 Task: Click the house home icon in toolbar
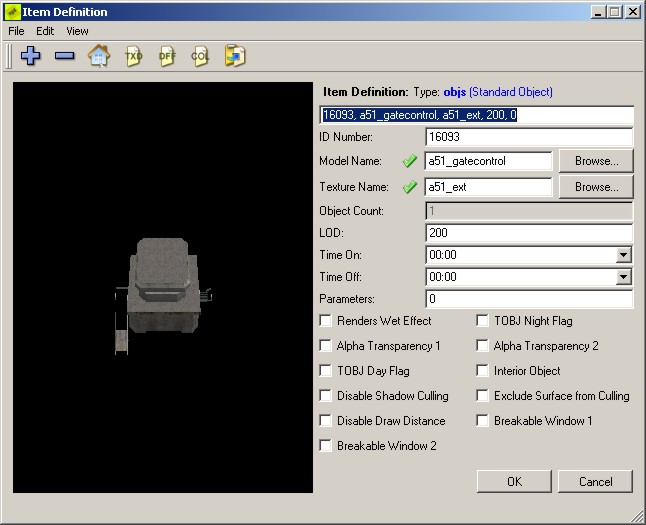click(99, 56)
